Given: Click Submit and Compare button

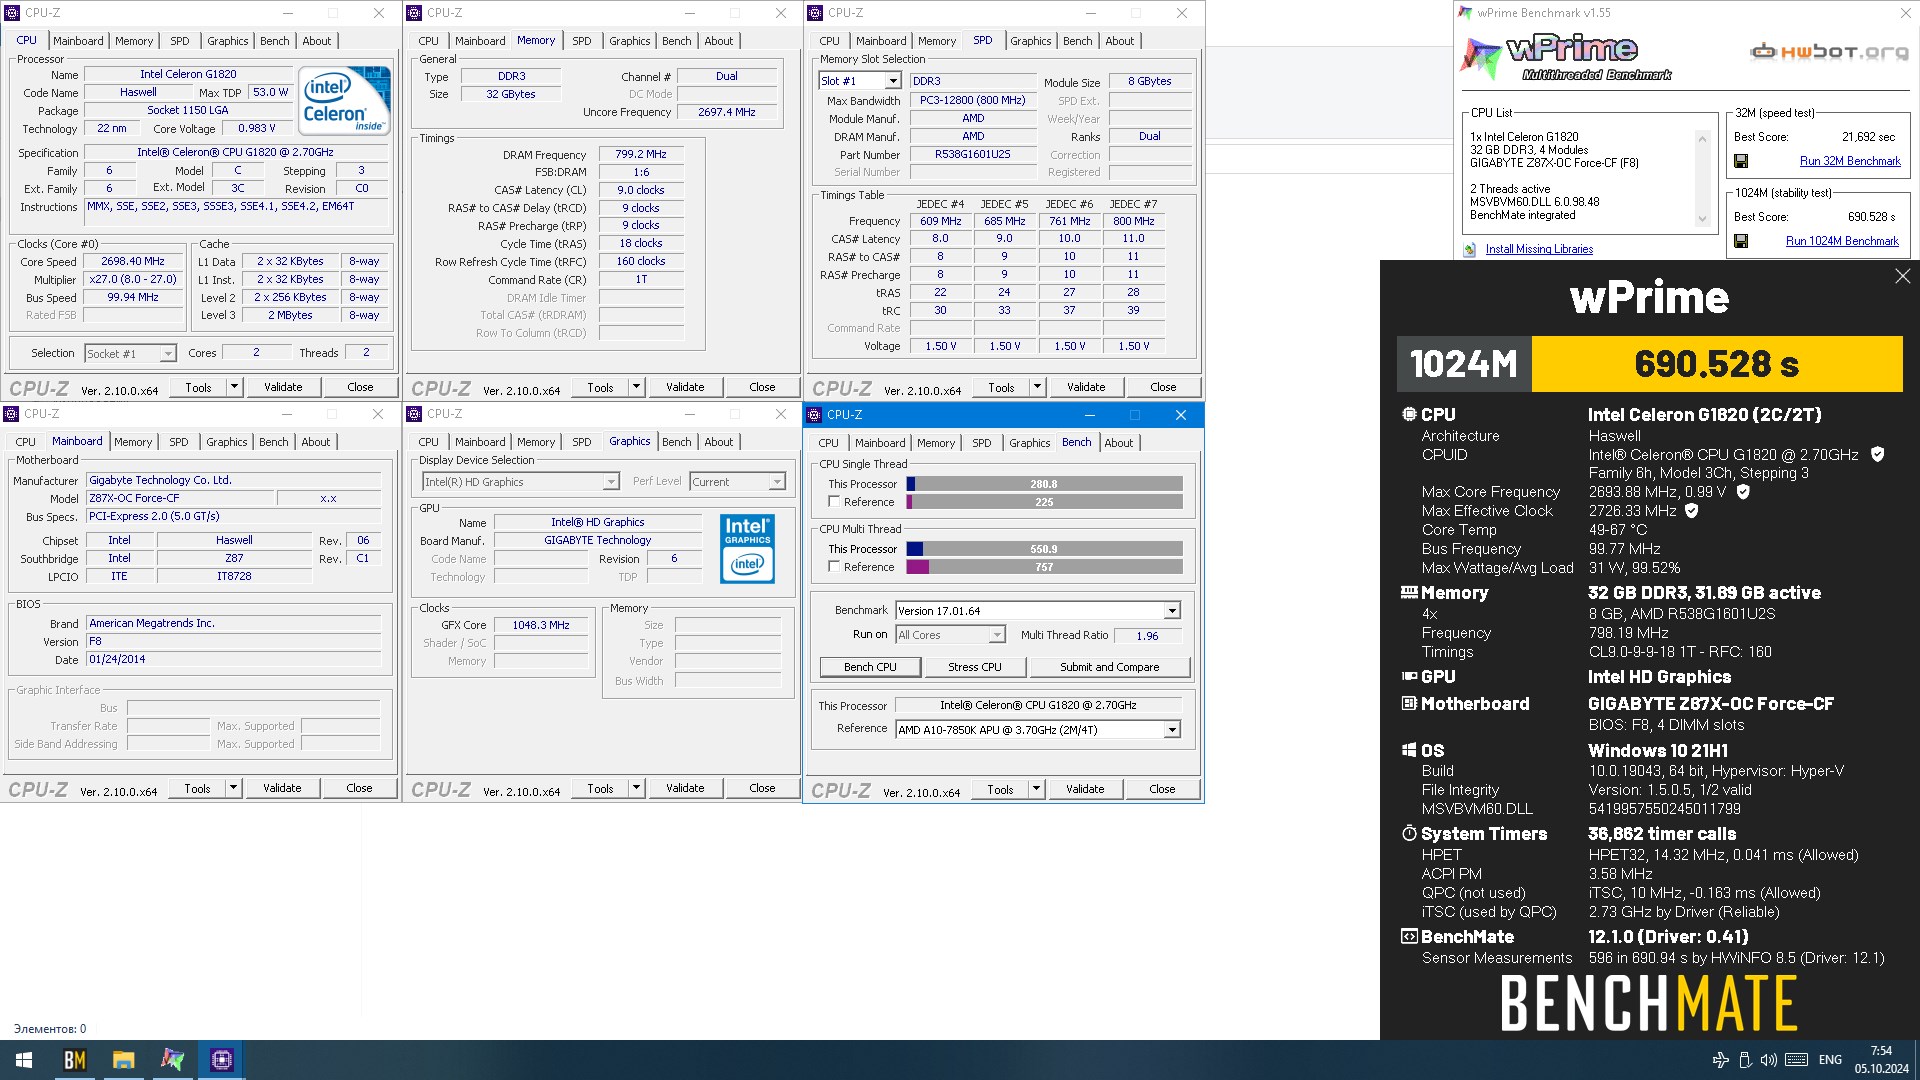Looking at the screenshot, I should 1110,667.
